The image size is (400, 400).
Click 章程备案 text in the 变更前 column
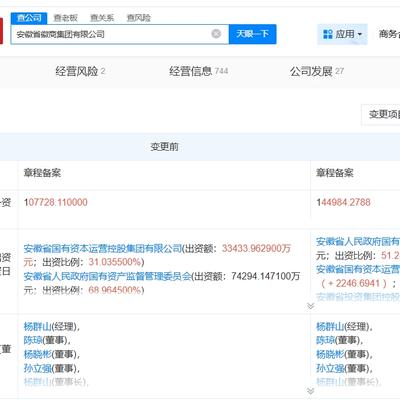click(x=42, y=173)
